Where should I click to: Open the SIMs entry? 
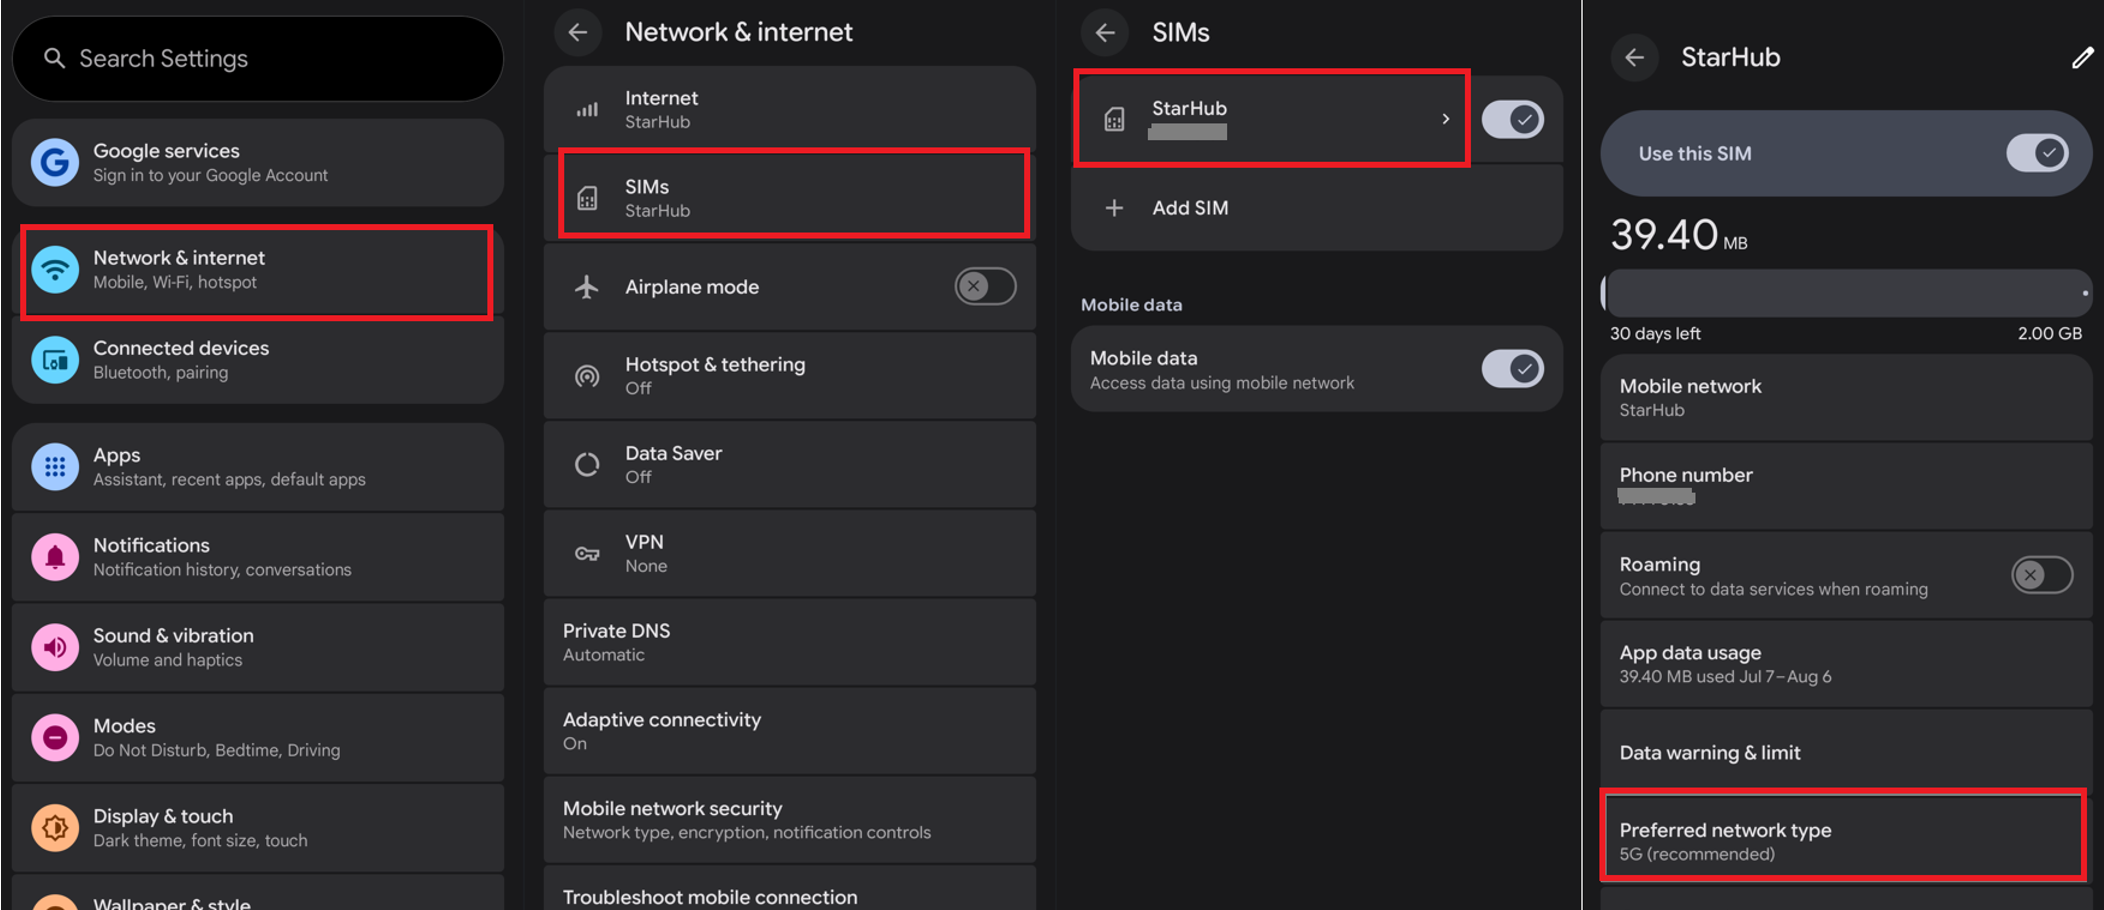point(789,198)
